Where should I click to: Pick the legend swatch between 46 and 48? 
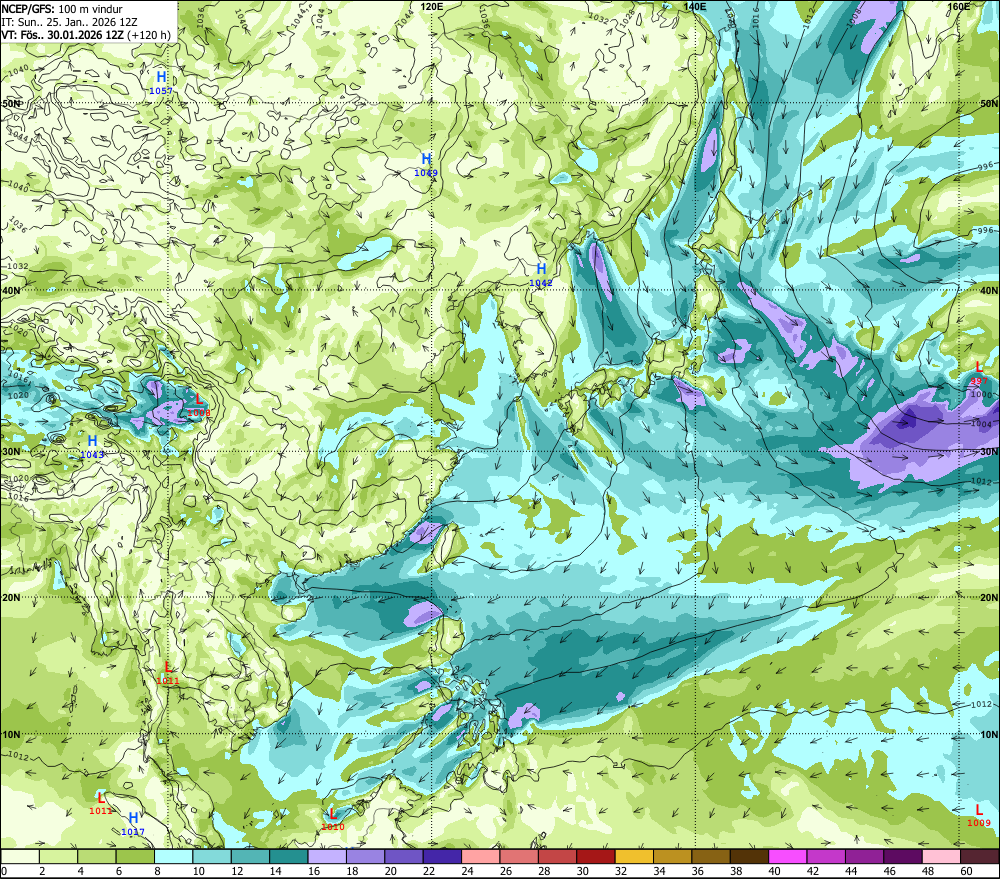pyautogui.click(x=902, y=856)
